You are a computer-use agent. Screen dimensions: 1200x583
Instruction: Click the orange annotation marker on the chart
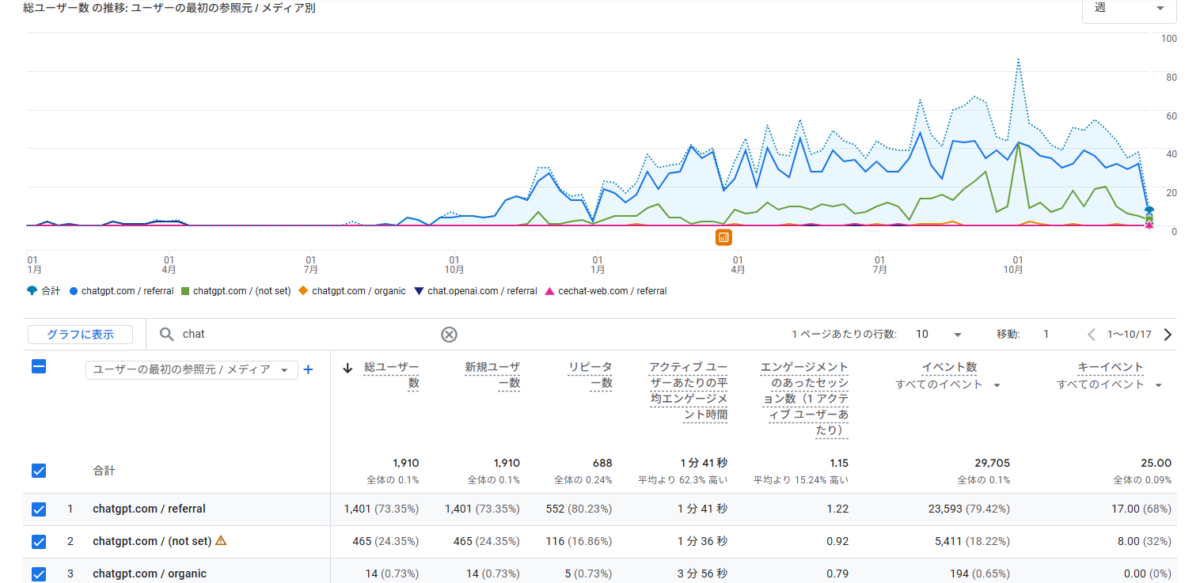tap(723, 237)
